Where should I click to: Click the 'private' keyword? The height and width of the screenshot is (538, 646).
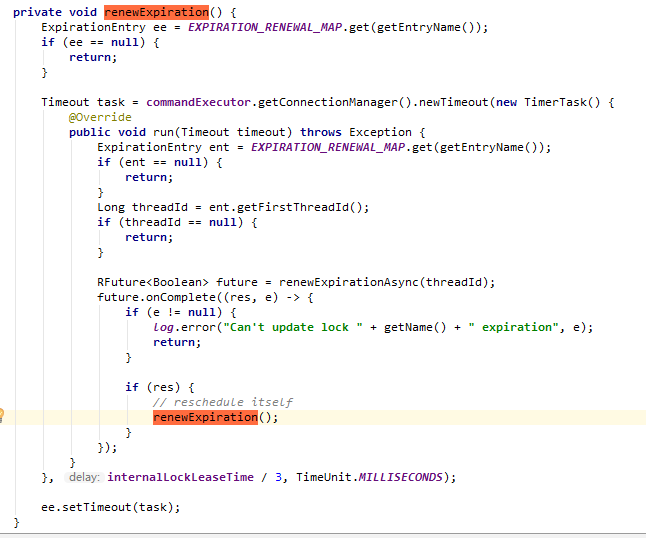37,12
